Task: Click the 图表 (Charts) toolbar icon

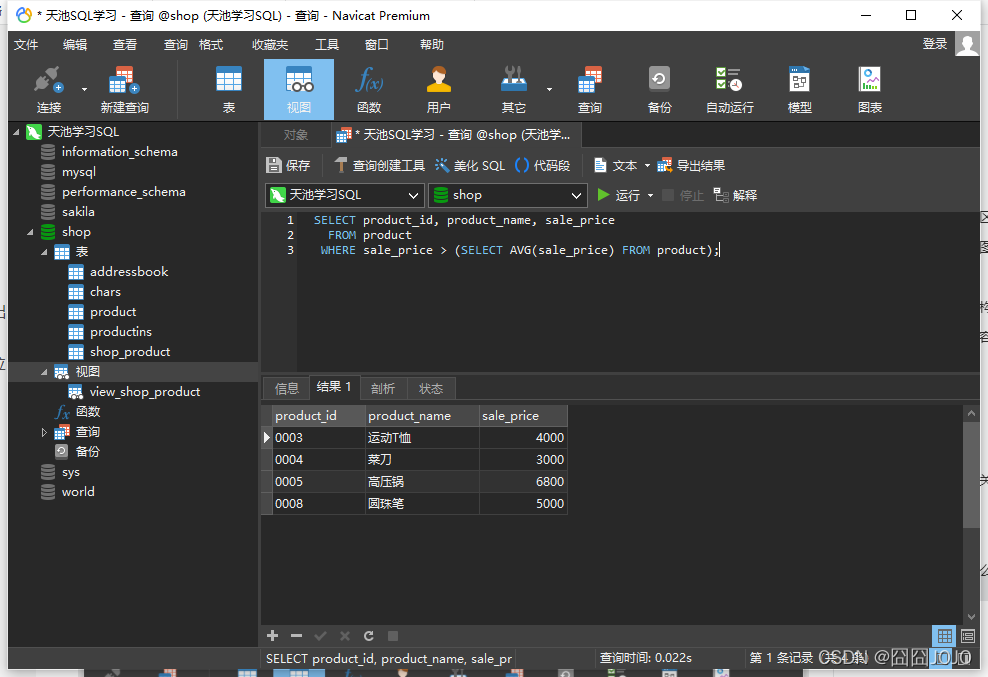Action: [x=870, y=90]
